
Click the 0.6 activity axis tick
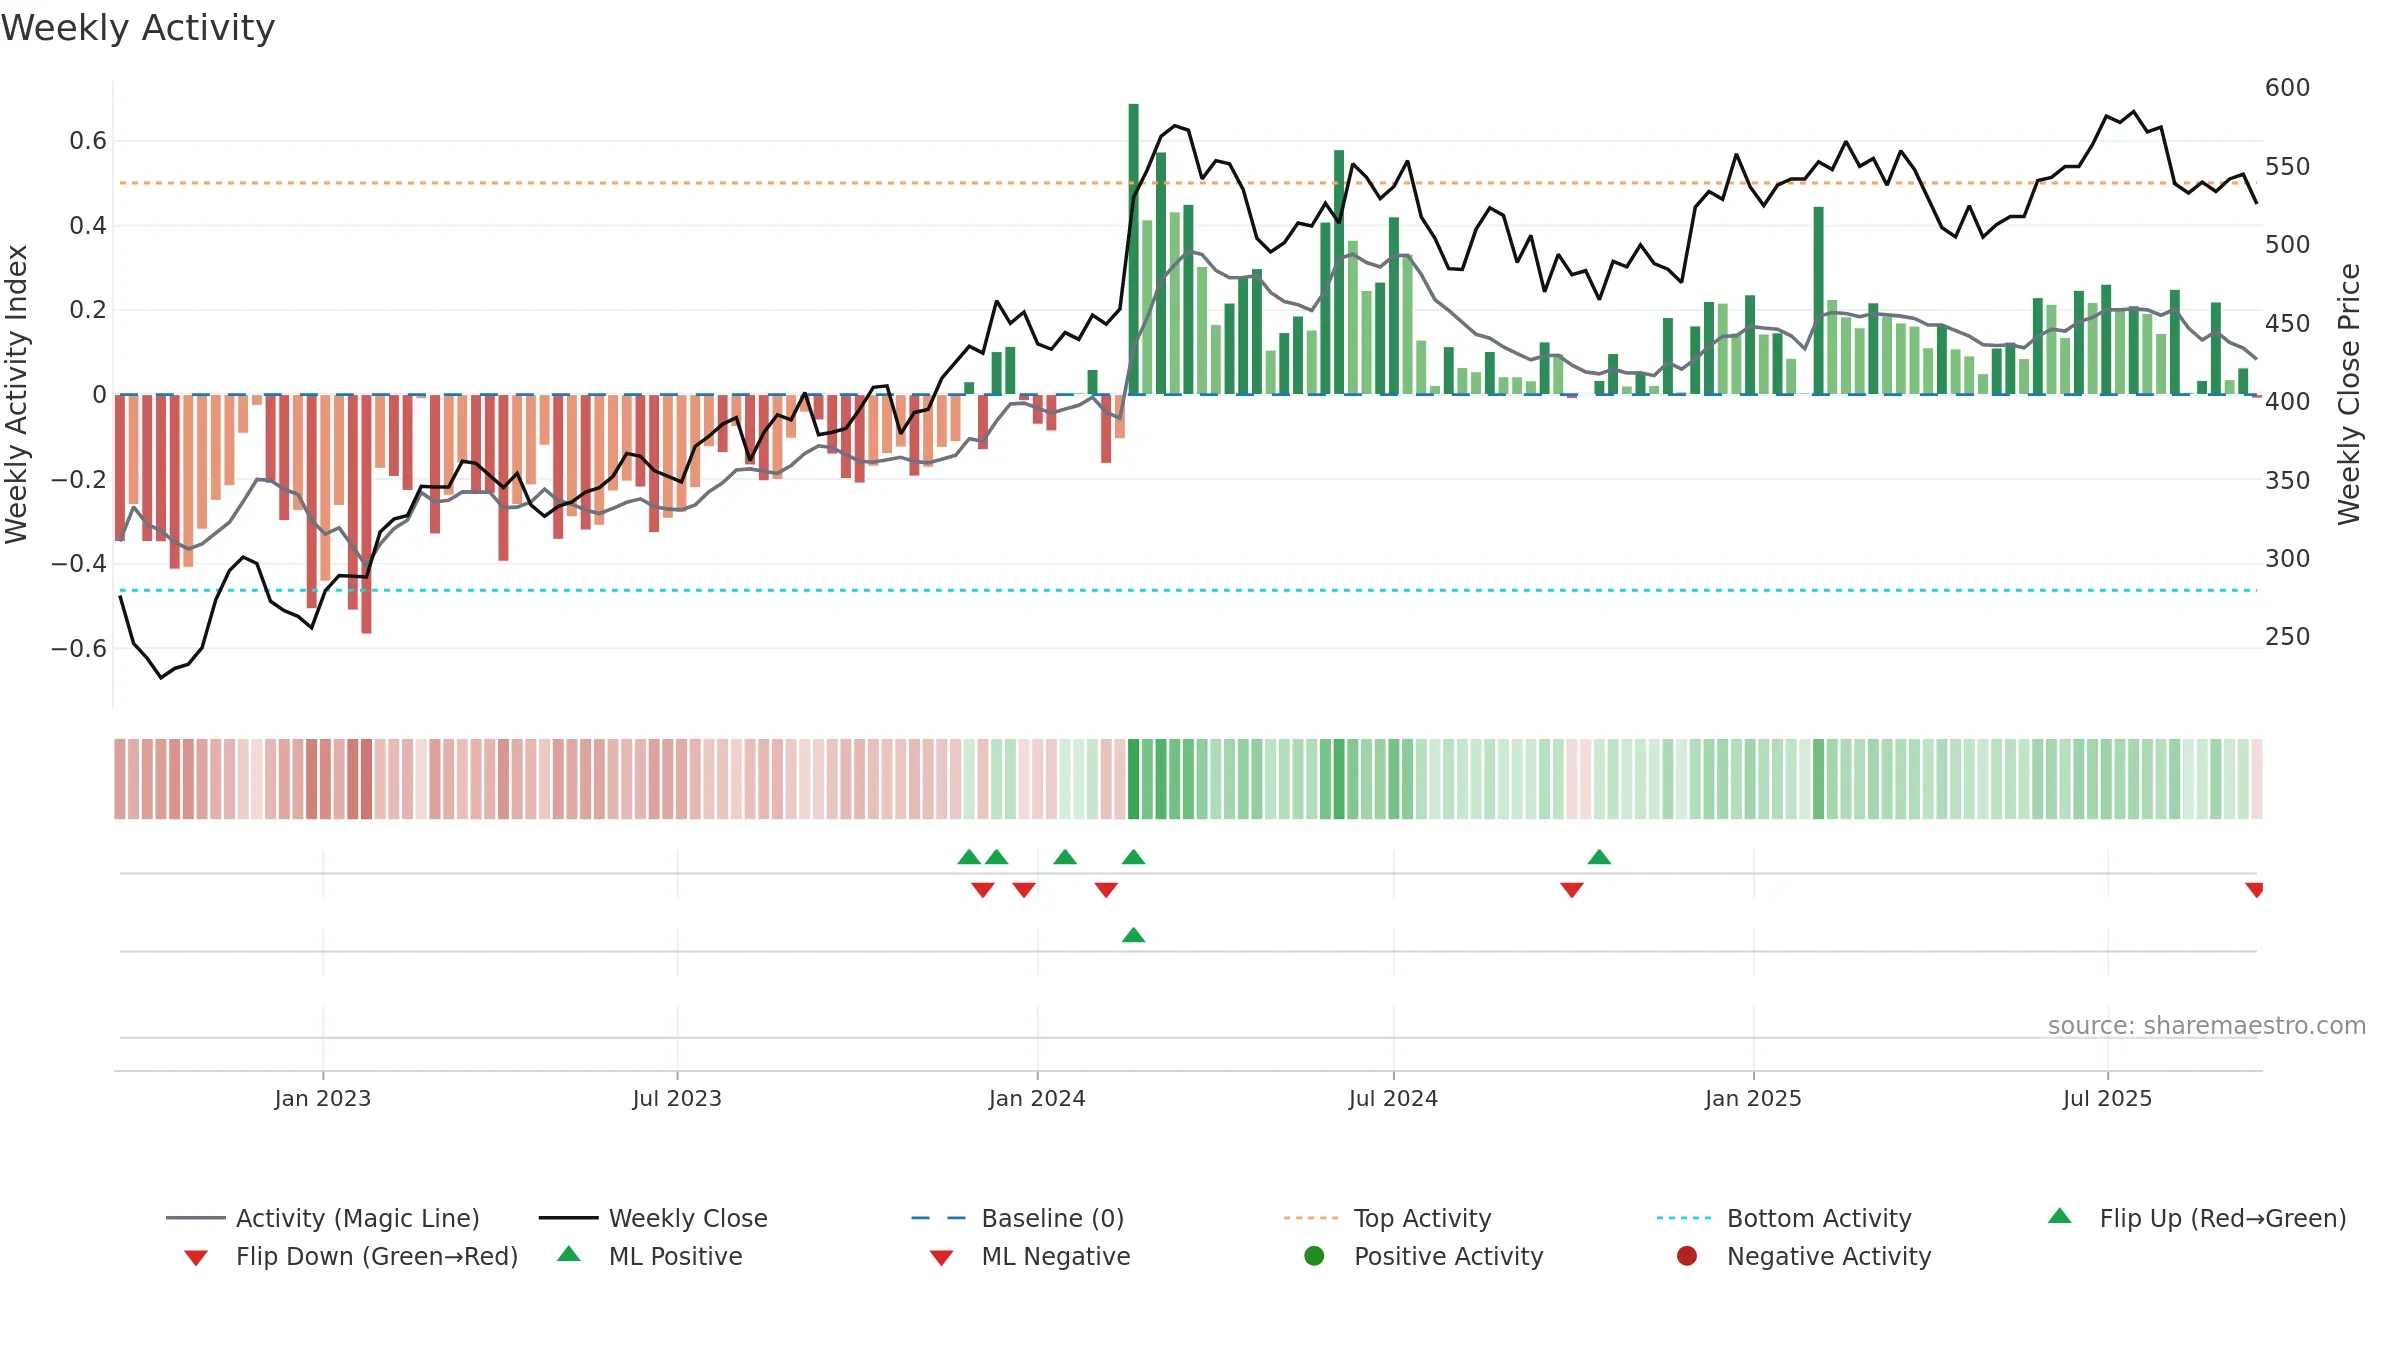(x=88, y=141)
